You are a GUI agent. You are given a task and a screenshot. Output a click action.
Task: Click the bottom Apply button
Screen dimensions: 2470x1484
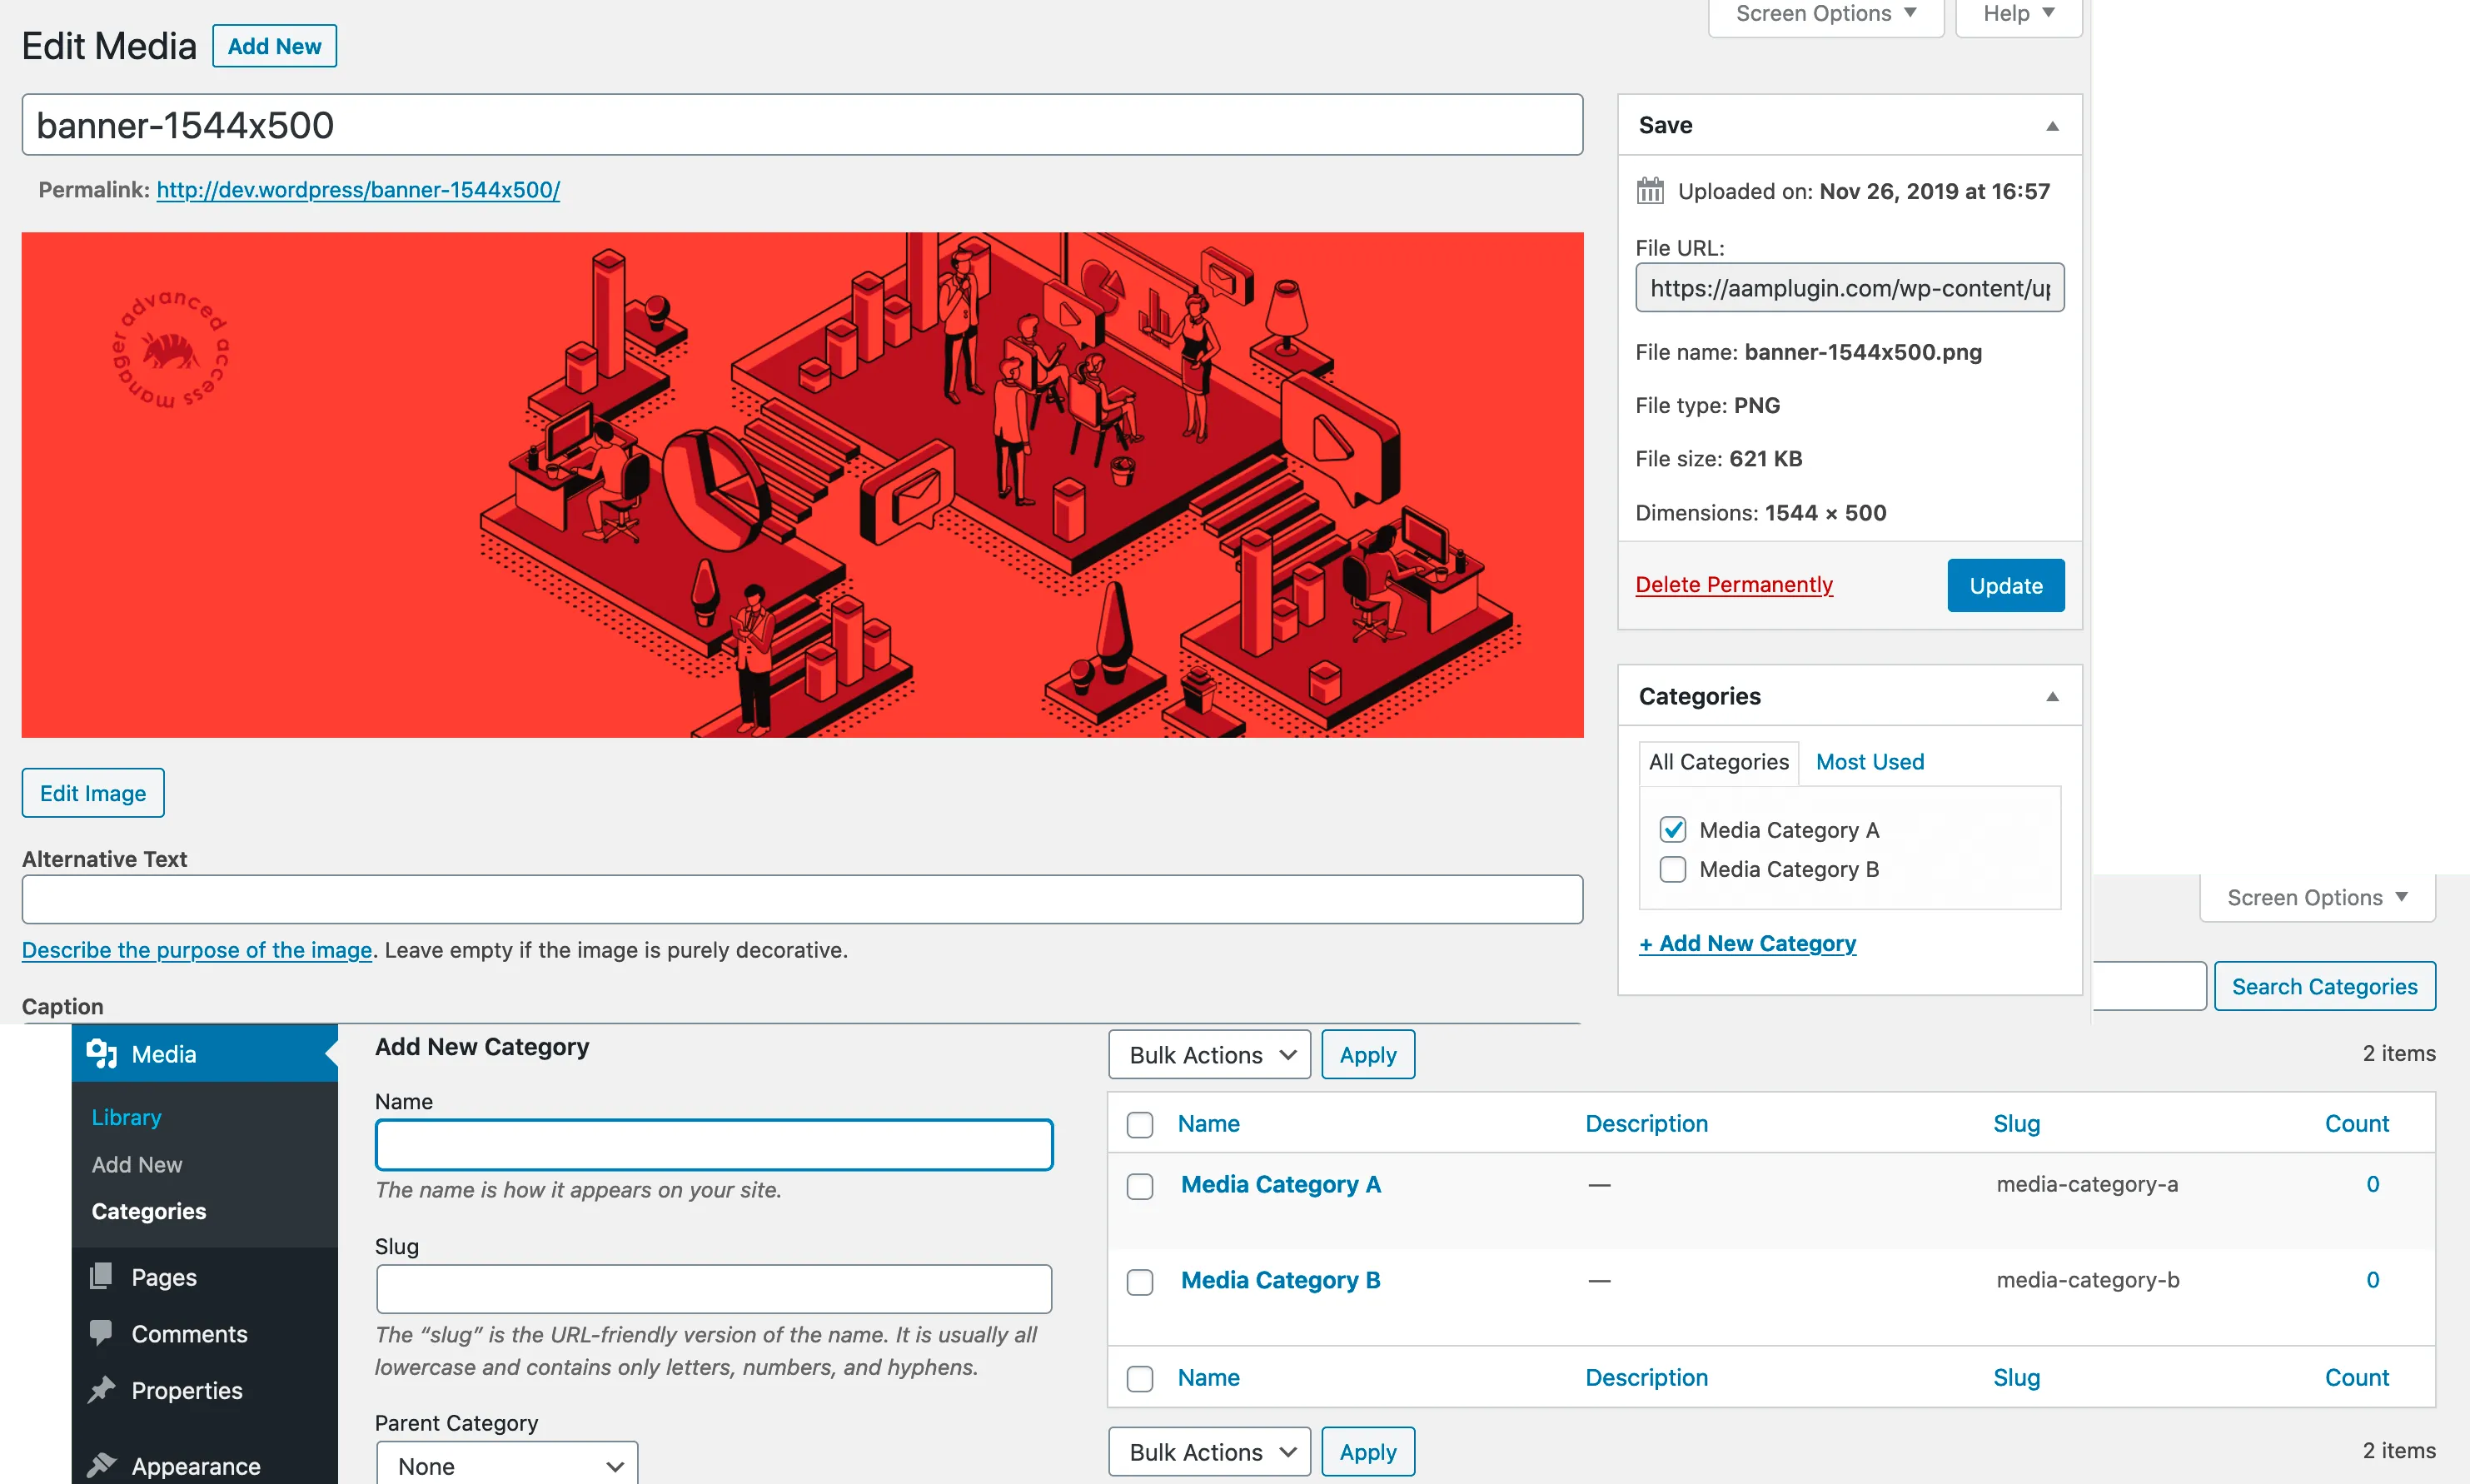point(1368,1452)
